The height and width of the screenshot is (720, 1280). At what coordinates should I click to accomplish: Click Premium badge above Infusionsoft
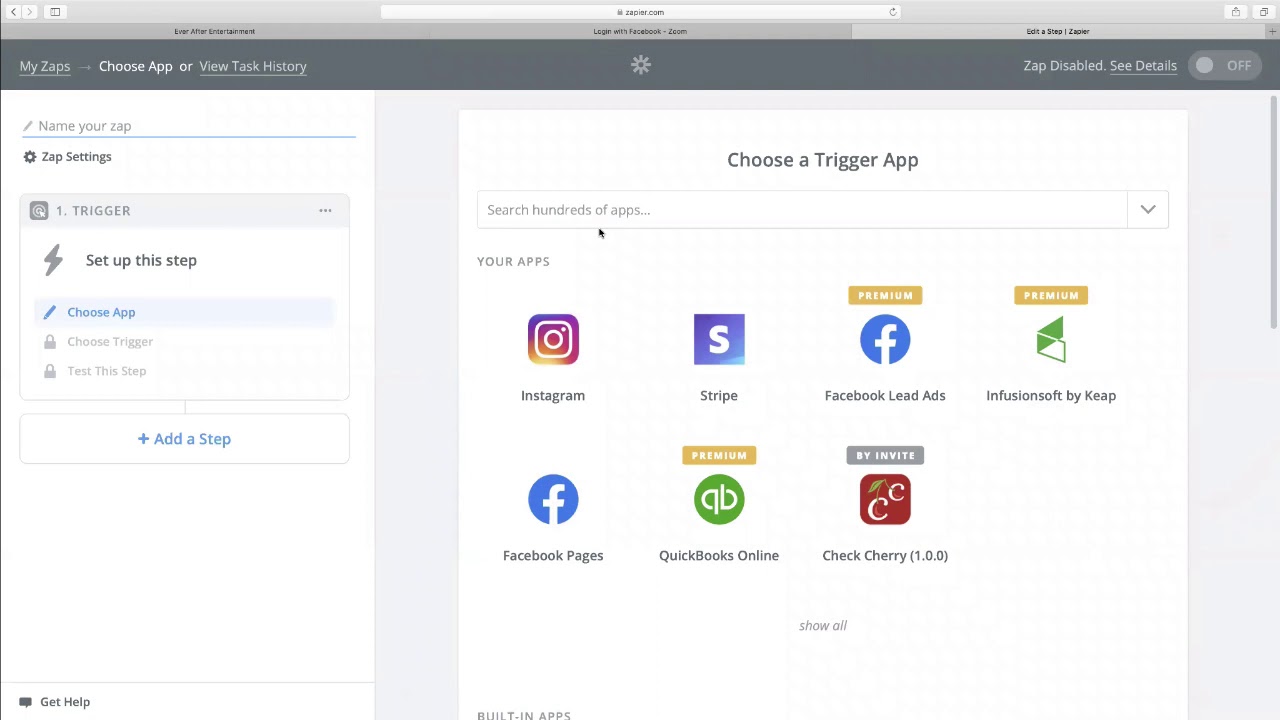click(1051, 296)
